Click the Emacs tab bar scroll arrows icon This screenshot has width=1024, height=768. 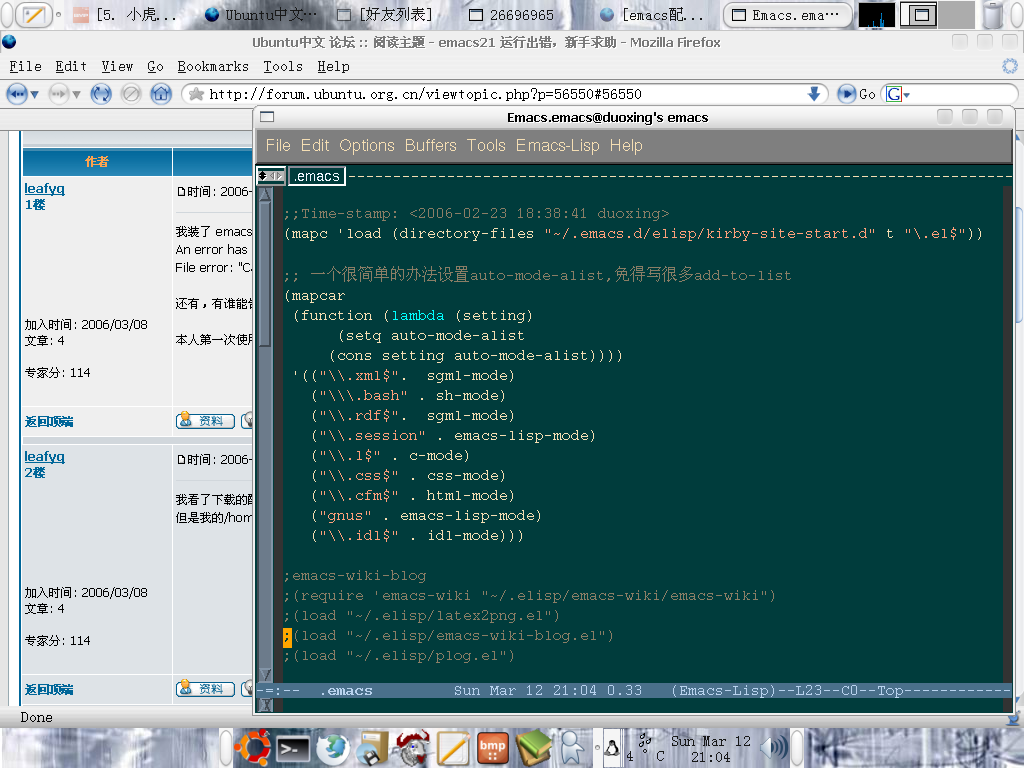click(271, 176)
